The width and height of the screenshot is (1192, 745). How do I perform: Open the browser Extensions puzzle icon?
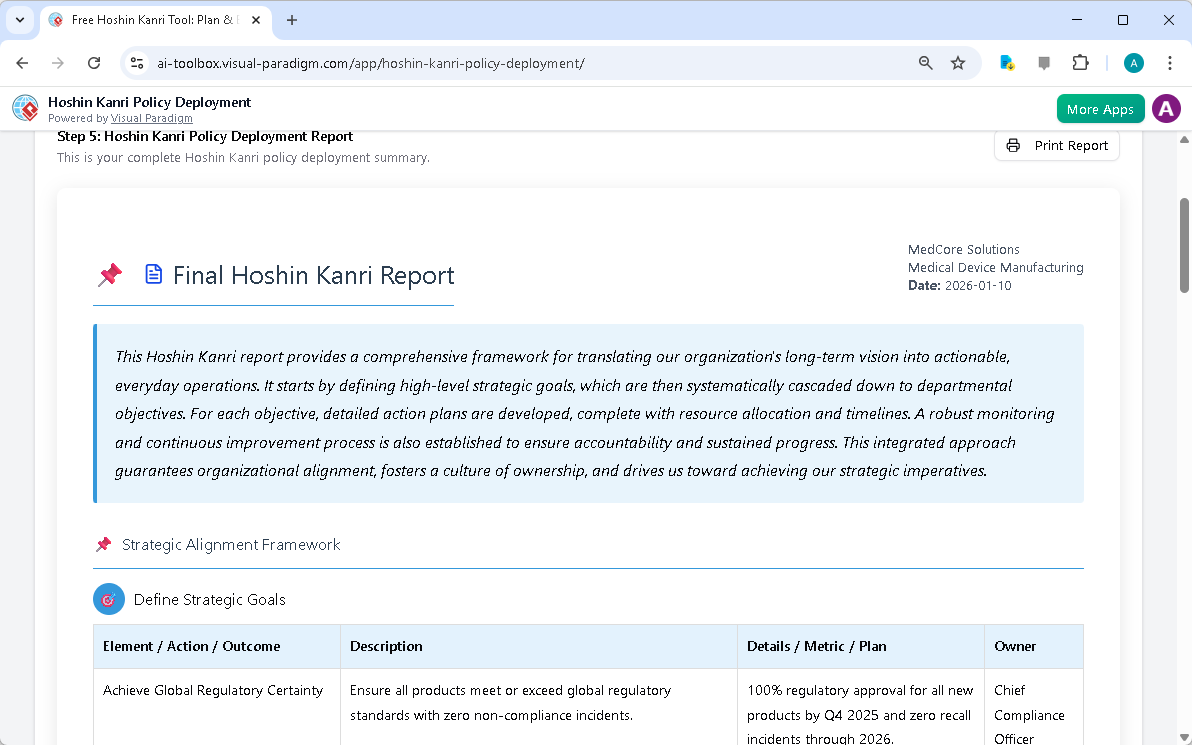tap(1081, 62)
